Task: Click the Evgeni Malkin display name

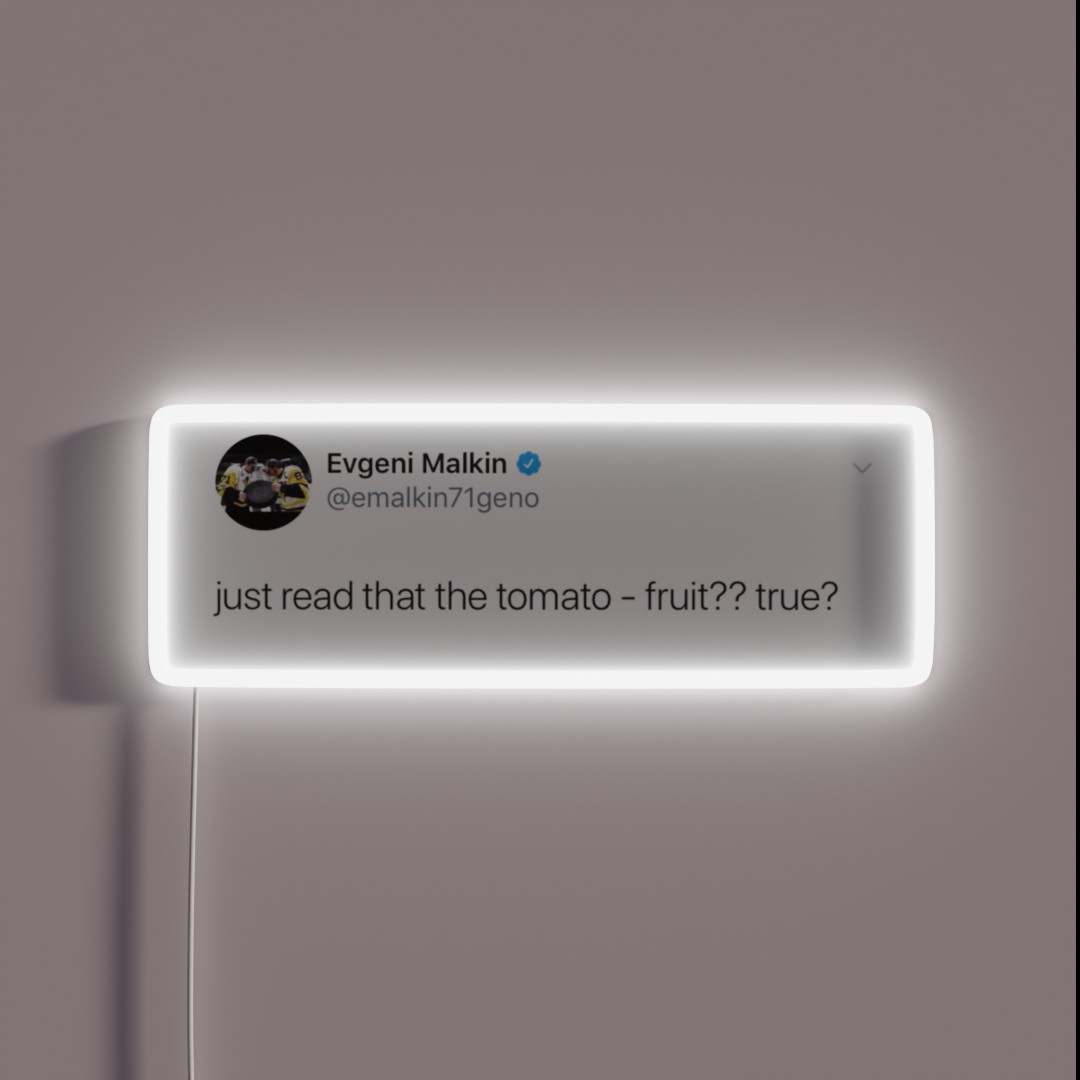Action: [416, 464]
